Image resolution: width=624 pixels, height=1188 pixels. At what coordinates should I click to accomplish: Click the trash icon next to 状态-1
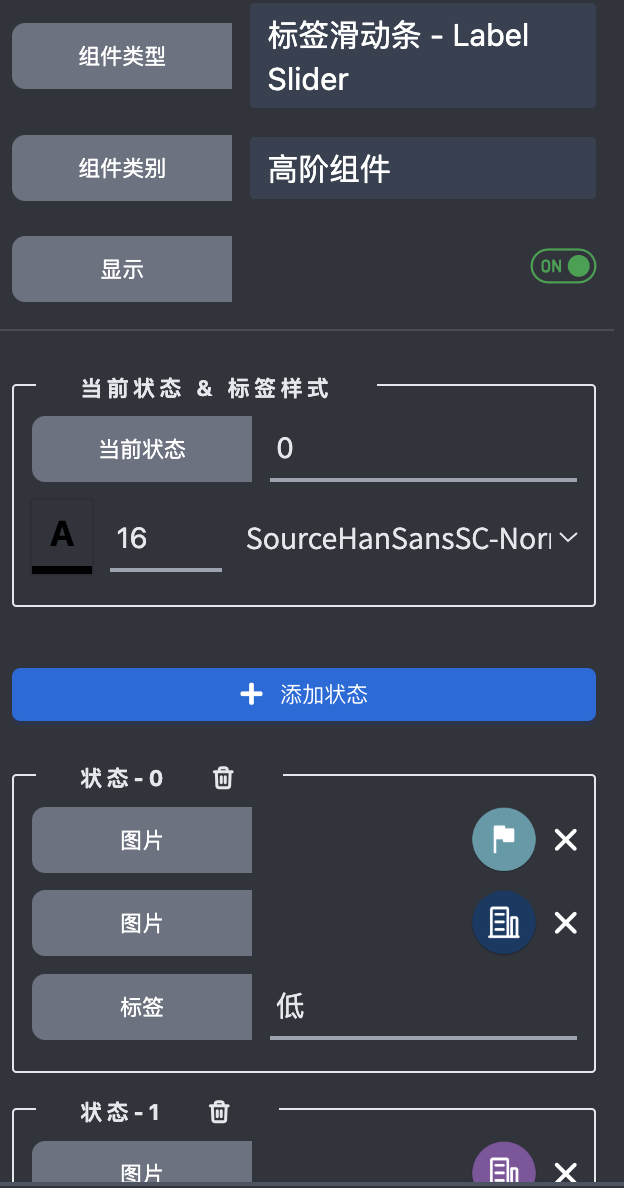pyautogui.click(x=219, y=1112)
